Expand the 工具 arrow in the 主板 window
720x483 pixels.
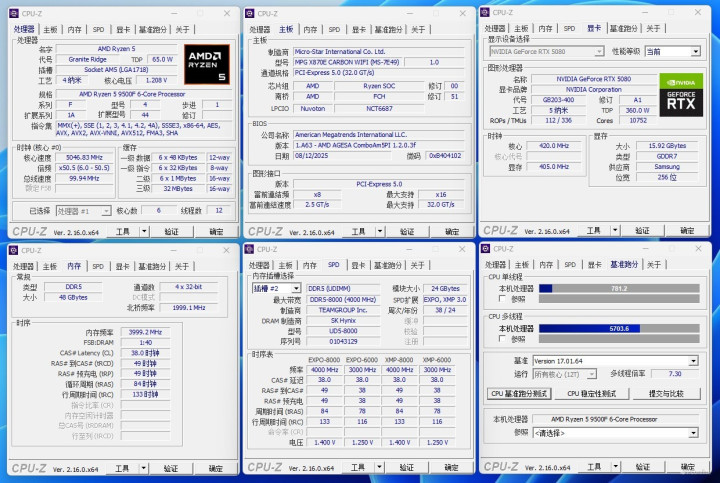(x=380, y=231)
